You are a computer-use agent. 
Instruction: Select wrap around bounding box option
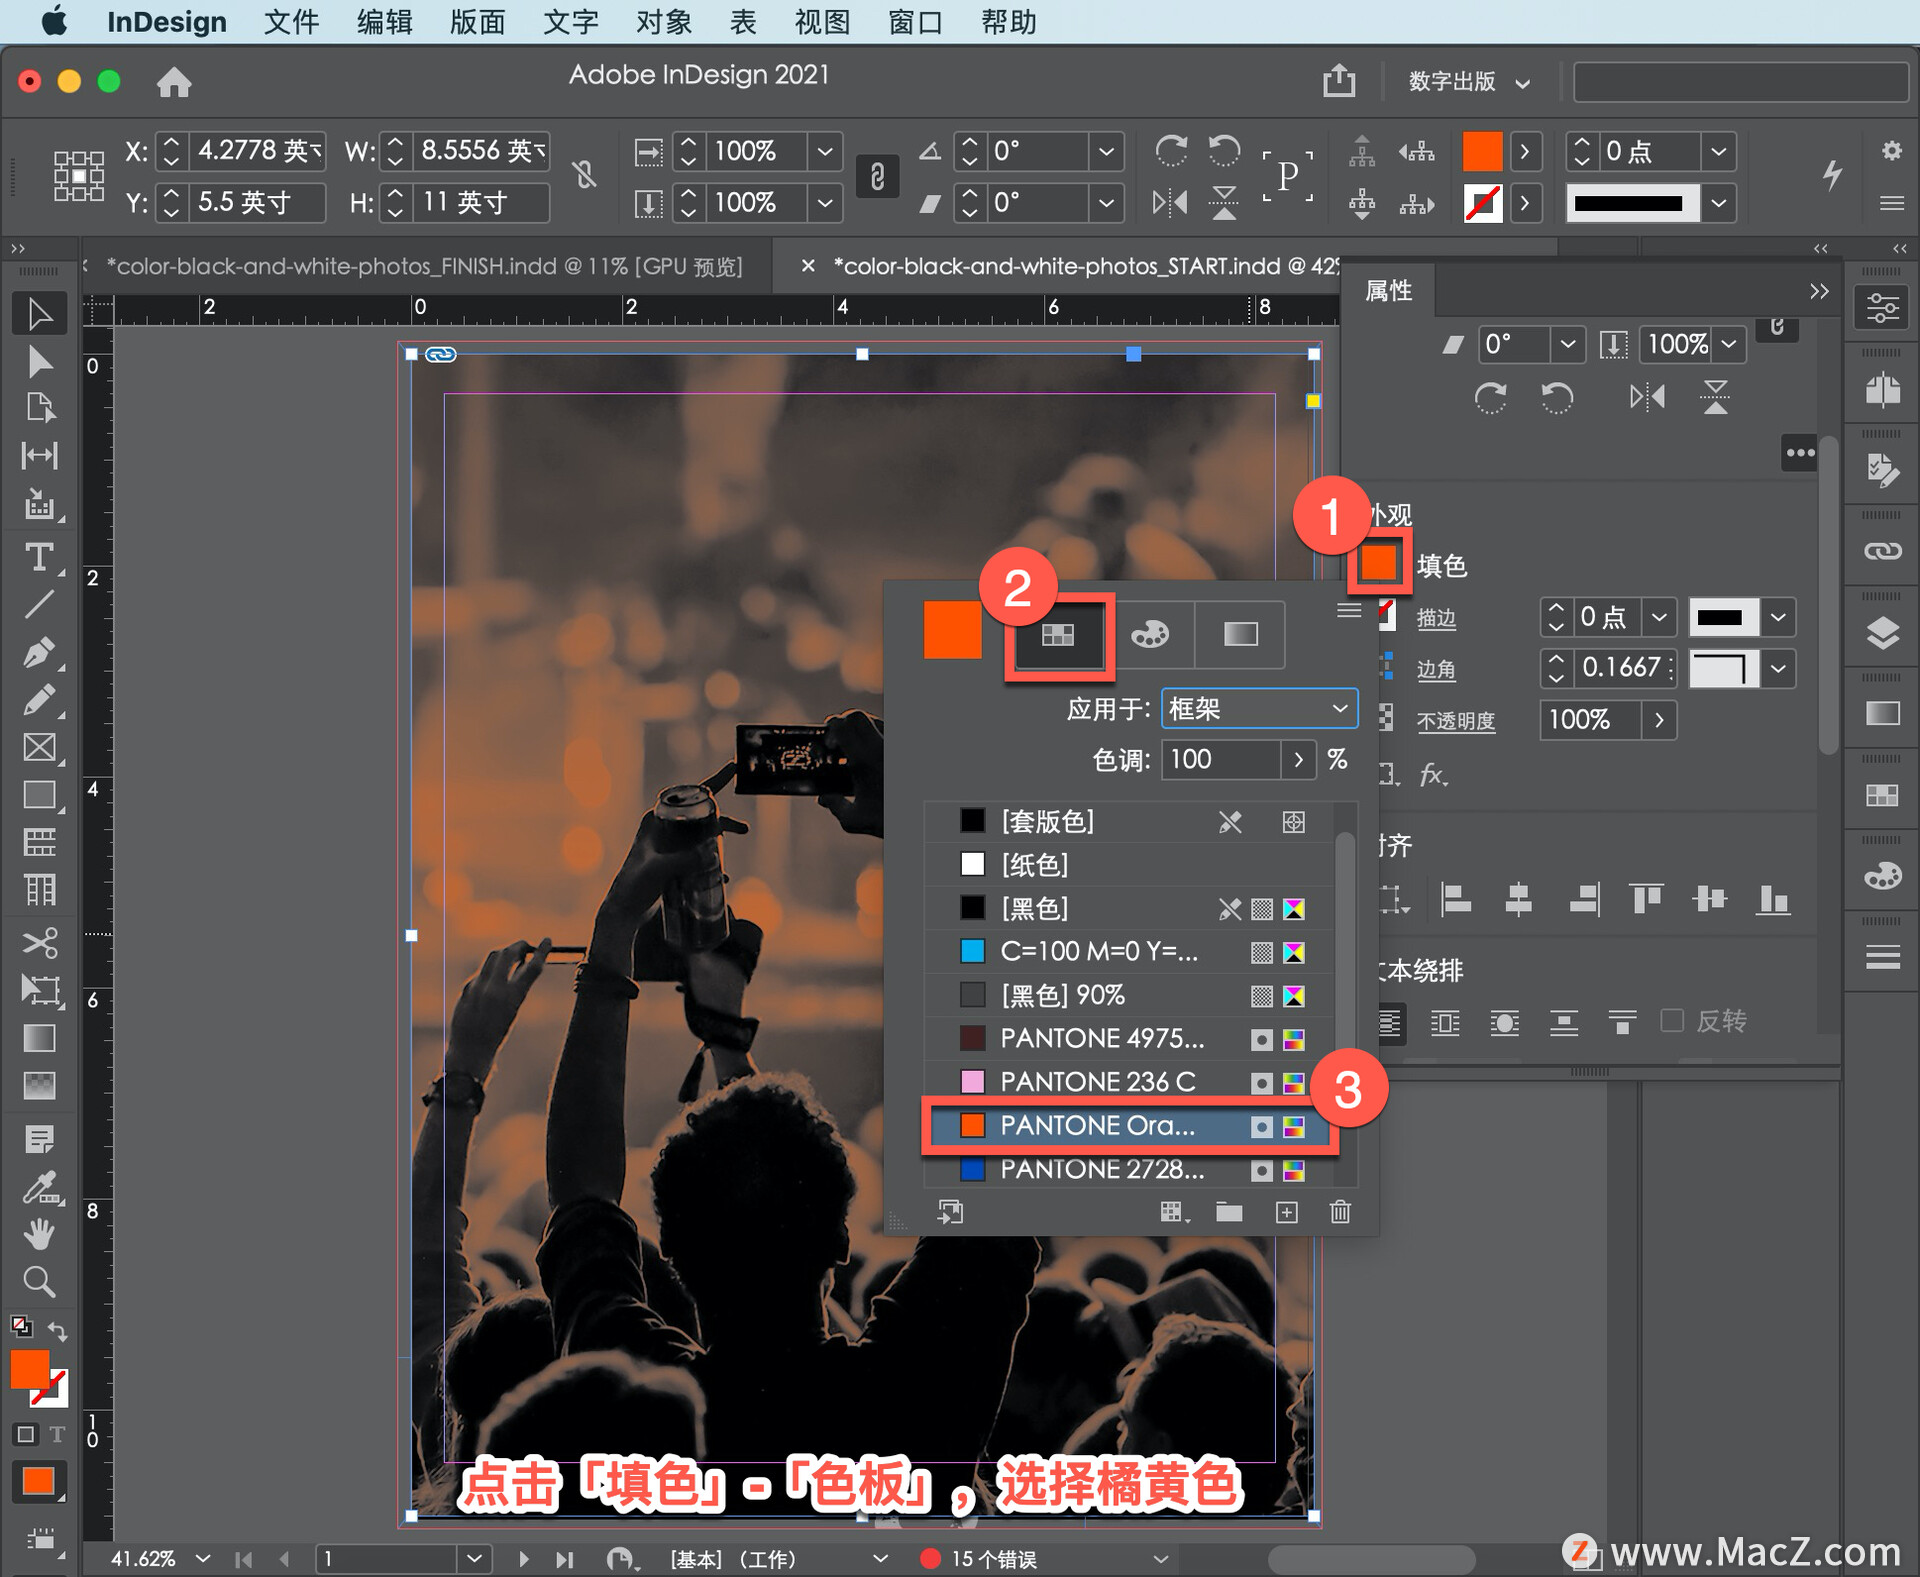tap(1445, 1022)
